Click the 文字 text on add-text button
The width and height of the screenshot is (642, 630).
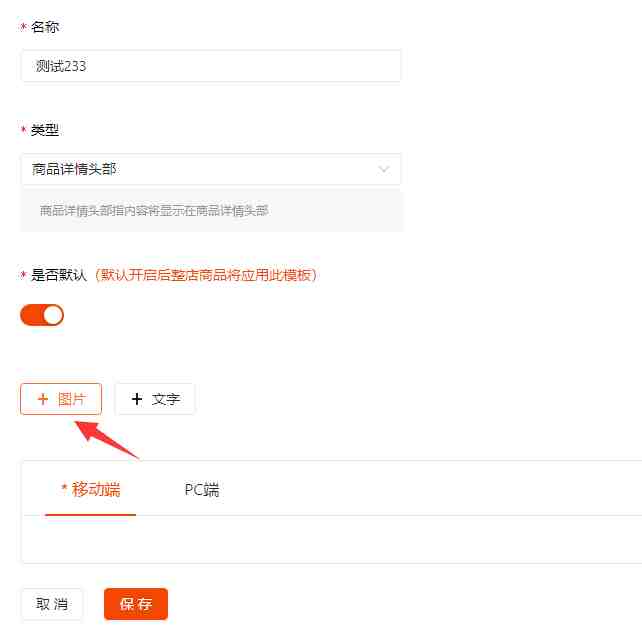tap(166, 399)
